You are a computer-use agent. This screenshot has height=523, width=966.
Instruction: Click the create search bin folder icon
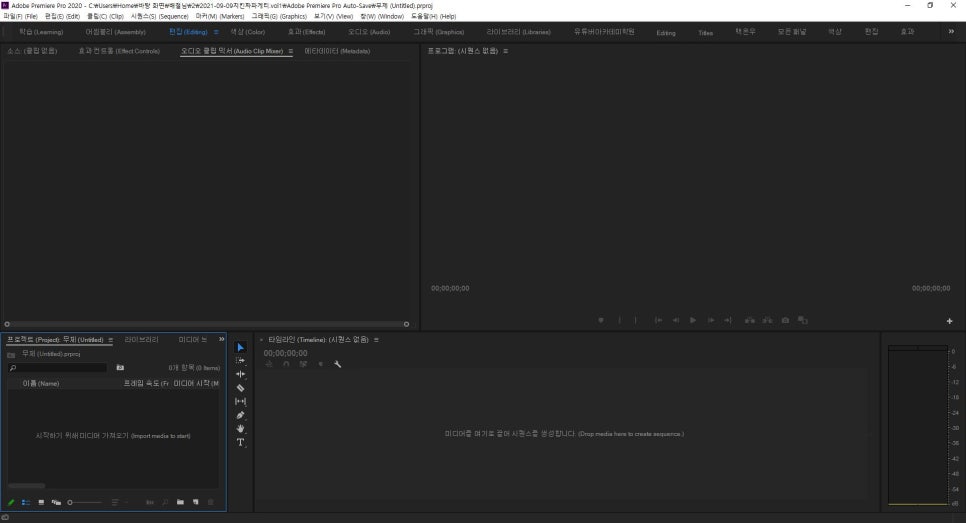(x=120, y=368)
